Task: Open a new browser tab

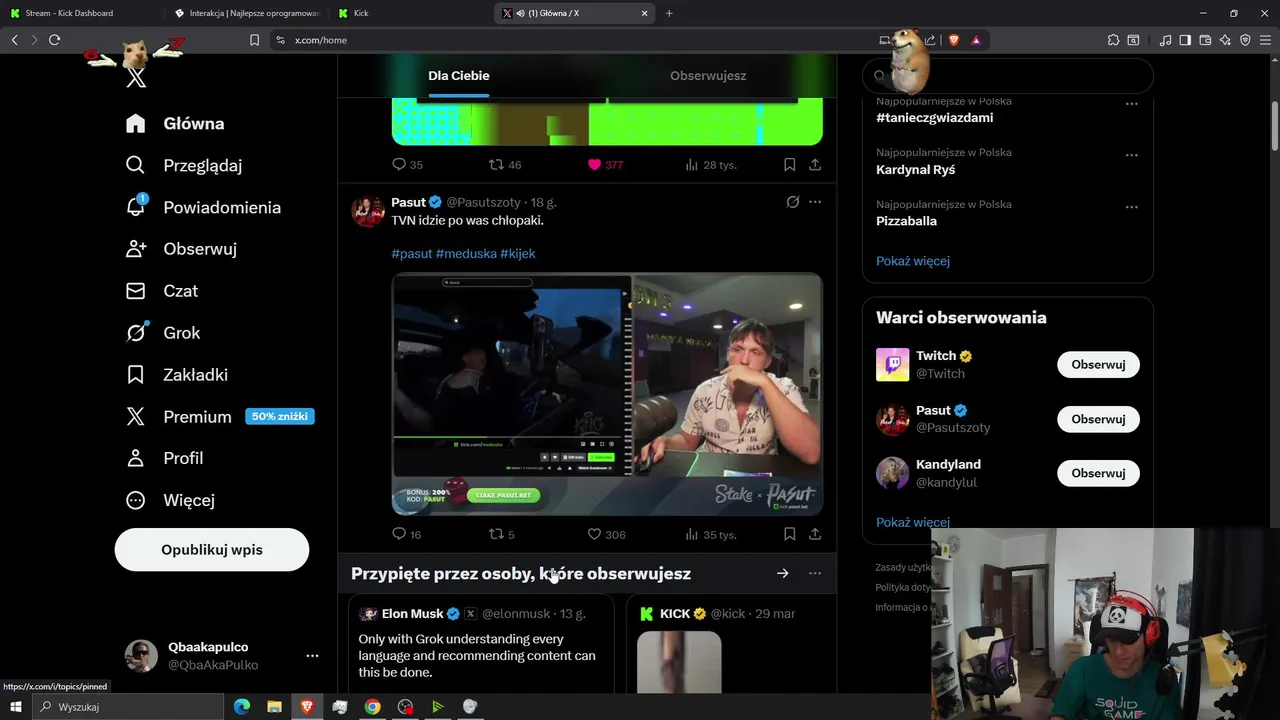Action: pos(669,13)
